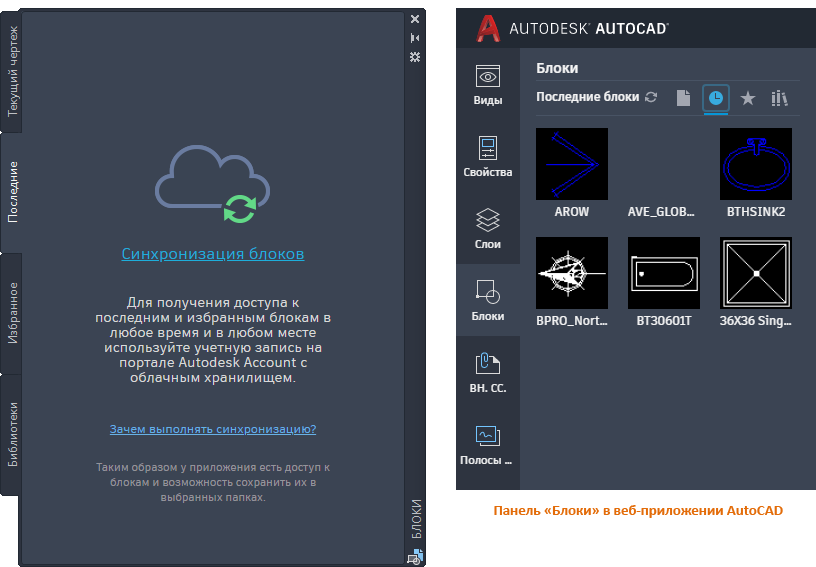This screenshot has height=567, width=816.
Task: Select the 36X36 Sing... block thumbnail
Action: pos(756,273)
